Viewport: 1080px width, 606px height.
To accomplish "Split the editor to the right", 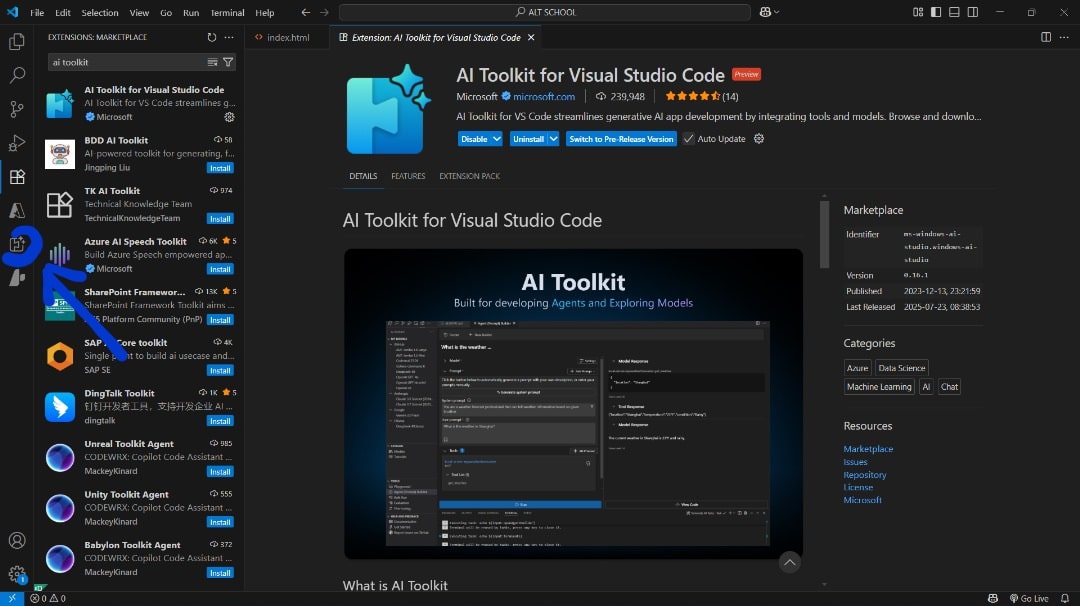I will click(1046, 37).
